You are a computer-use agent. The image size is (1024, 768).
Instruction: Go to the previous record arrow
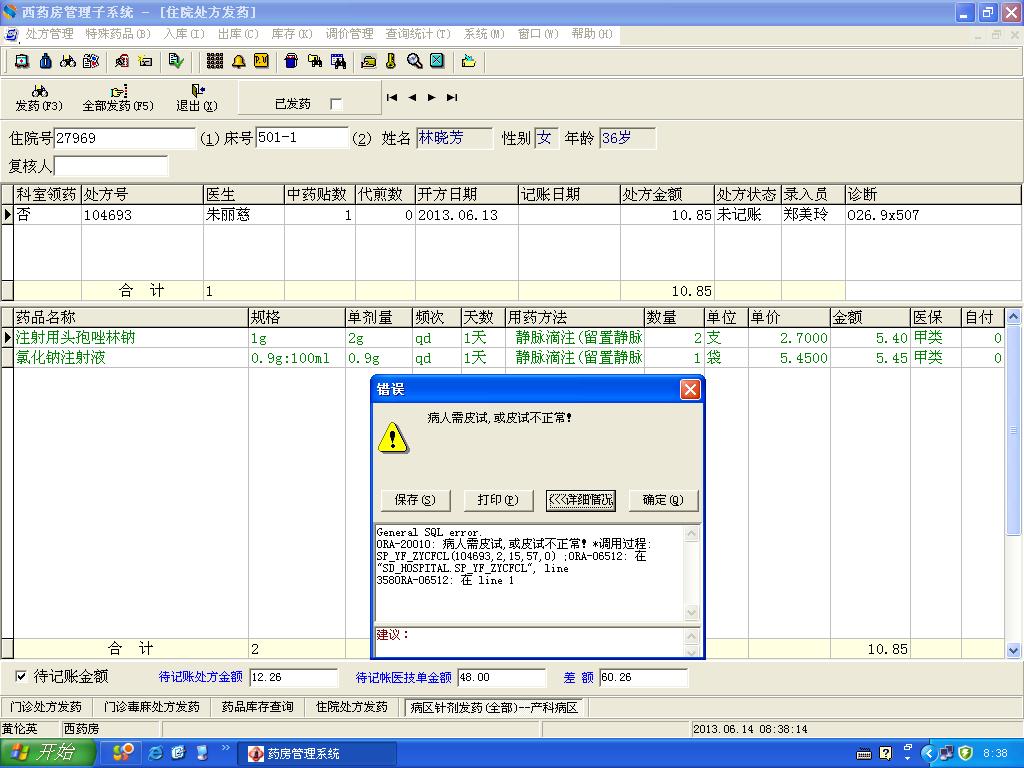click(x=412, y=97)
